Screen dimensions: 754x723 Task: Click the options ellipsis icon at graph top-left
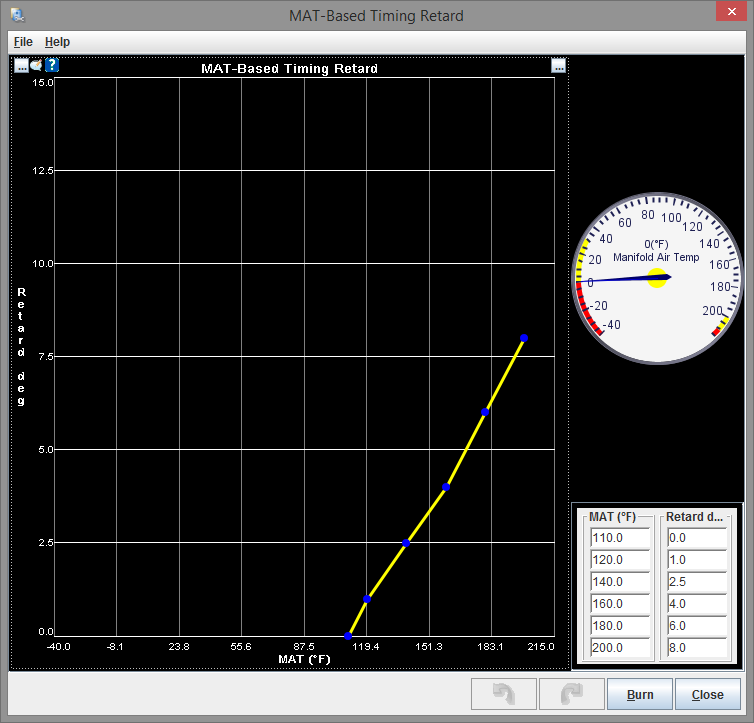click(x=21, y=66)
